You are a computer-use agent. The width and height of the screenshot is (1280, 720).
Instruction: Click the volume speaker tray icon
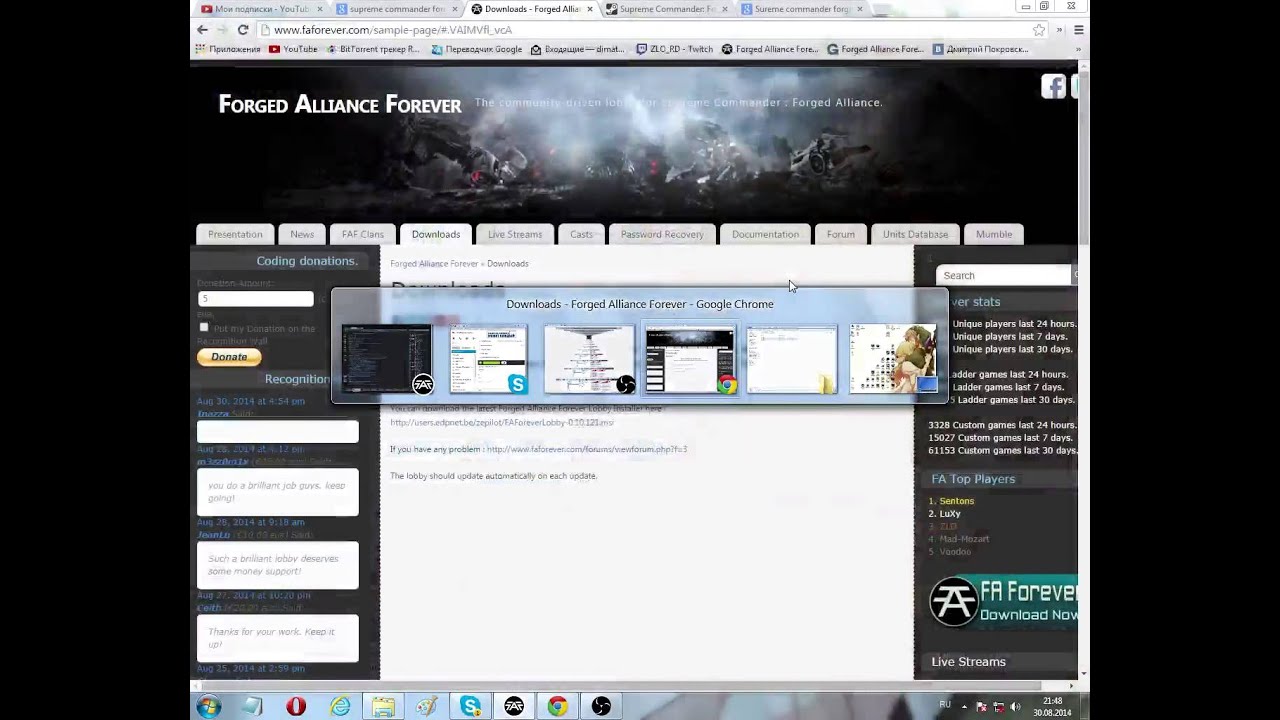[1015, 707]
